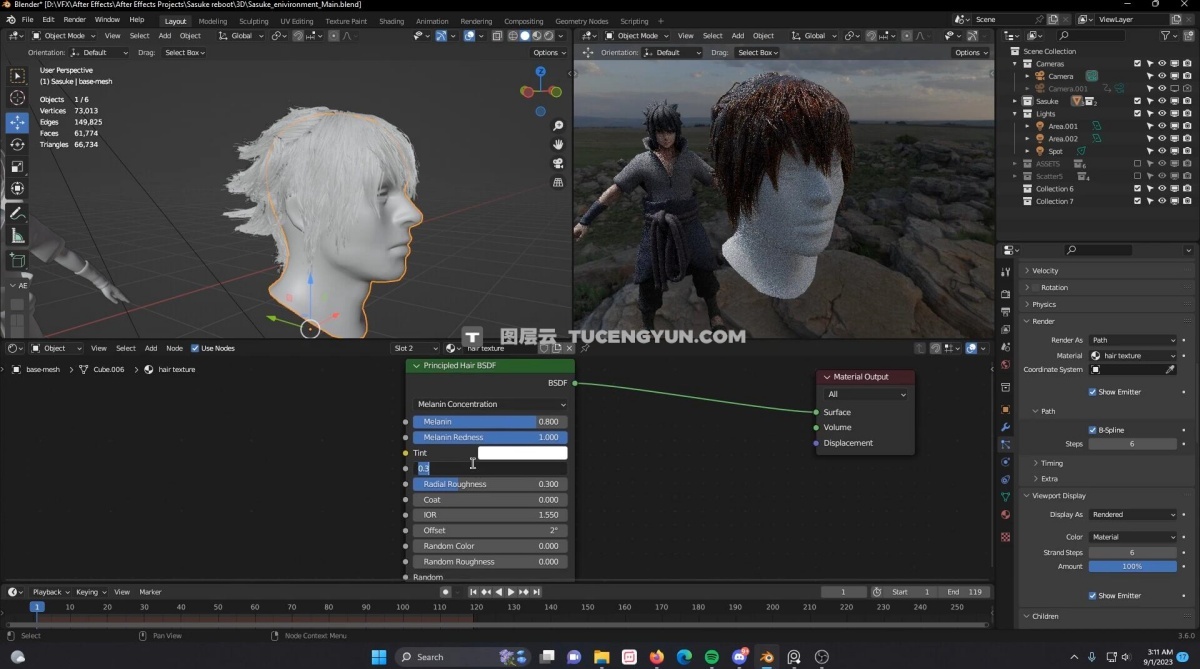
Task: Toggle the B-Spline checkbox
Action: pyautogui.click(x=1093, y=430)
